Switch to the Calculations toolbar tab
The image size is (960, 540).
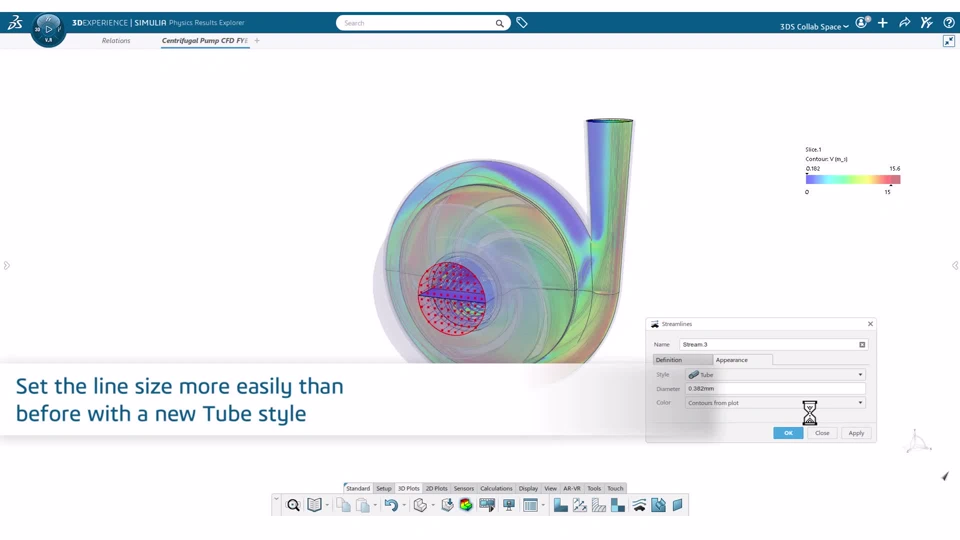tap(496, 489)
